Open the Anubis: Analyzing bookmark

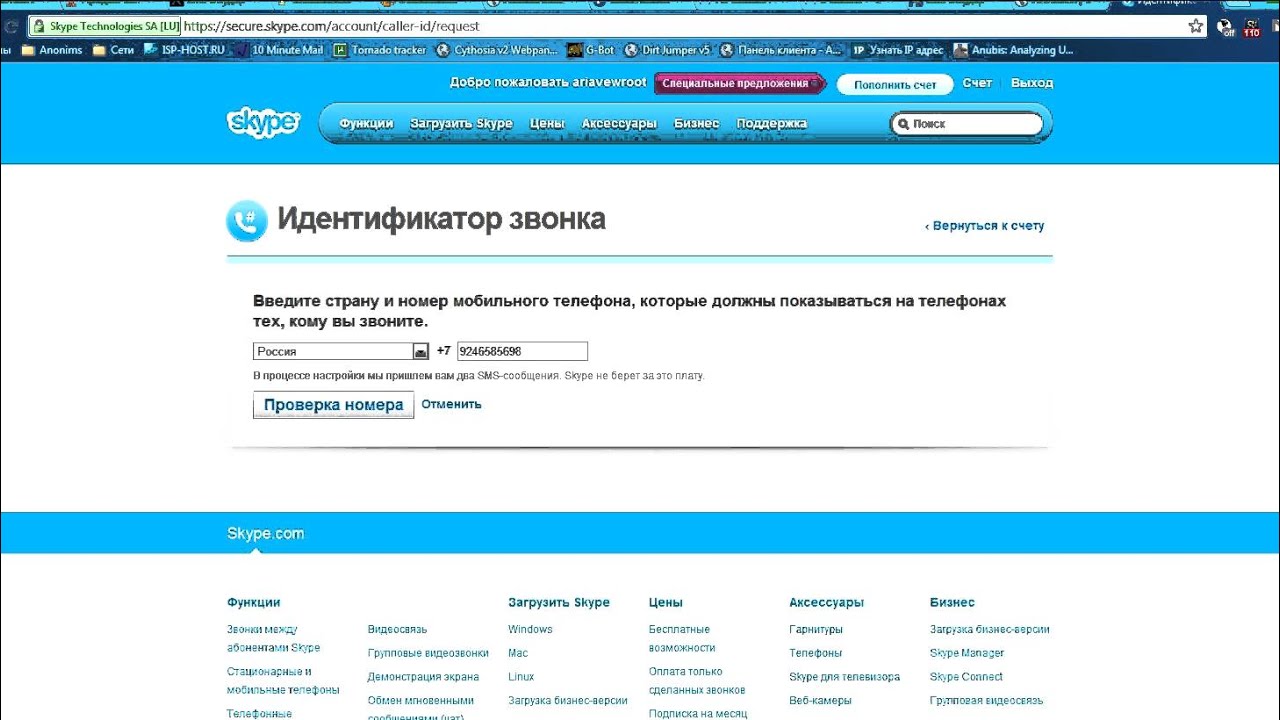click(x=1014, y=50)
